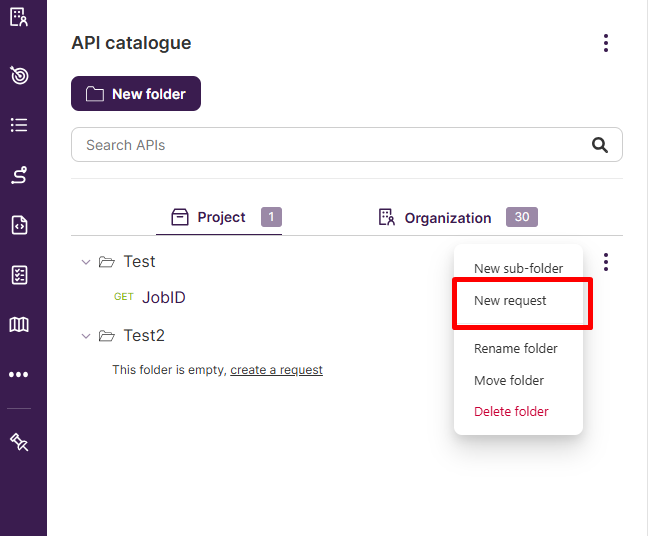Collapse the Test folder chevron
The image size is (667, 536).
[x=85, y=262]
